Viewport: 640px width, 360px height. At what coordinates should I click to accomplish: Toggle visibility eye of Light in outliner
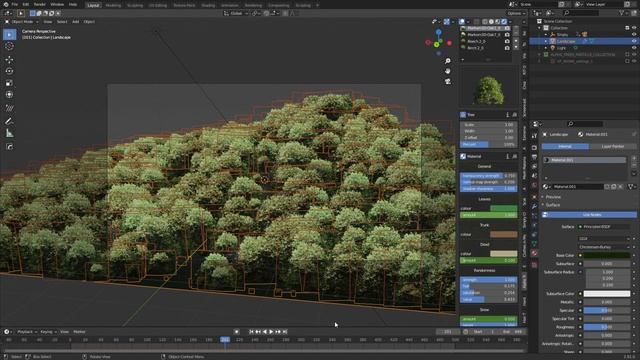pos(634,48)
